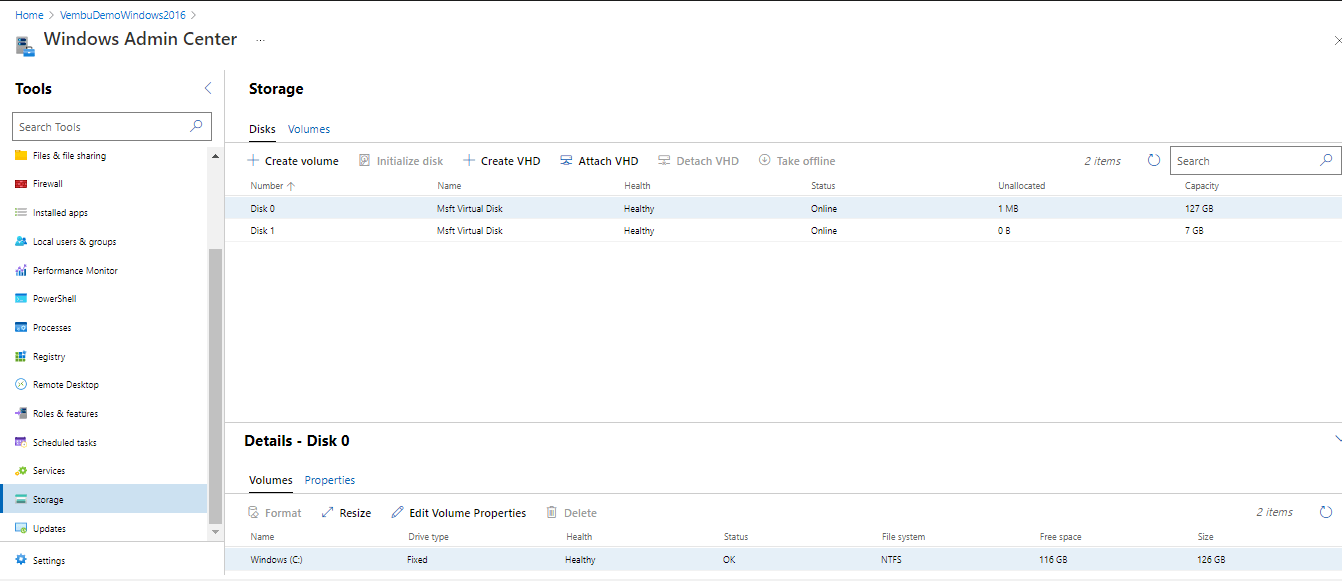Click Edit Volume Properties
1342x581 pixels.
point(459,513)
